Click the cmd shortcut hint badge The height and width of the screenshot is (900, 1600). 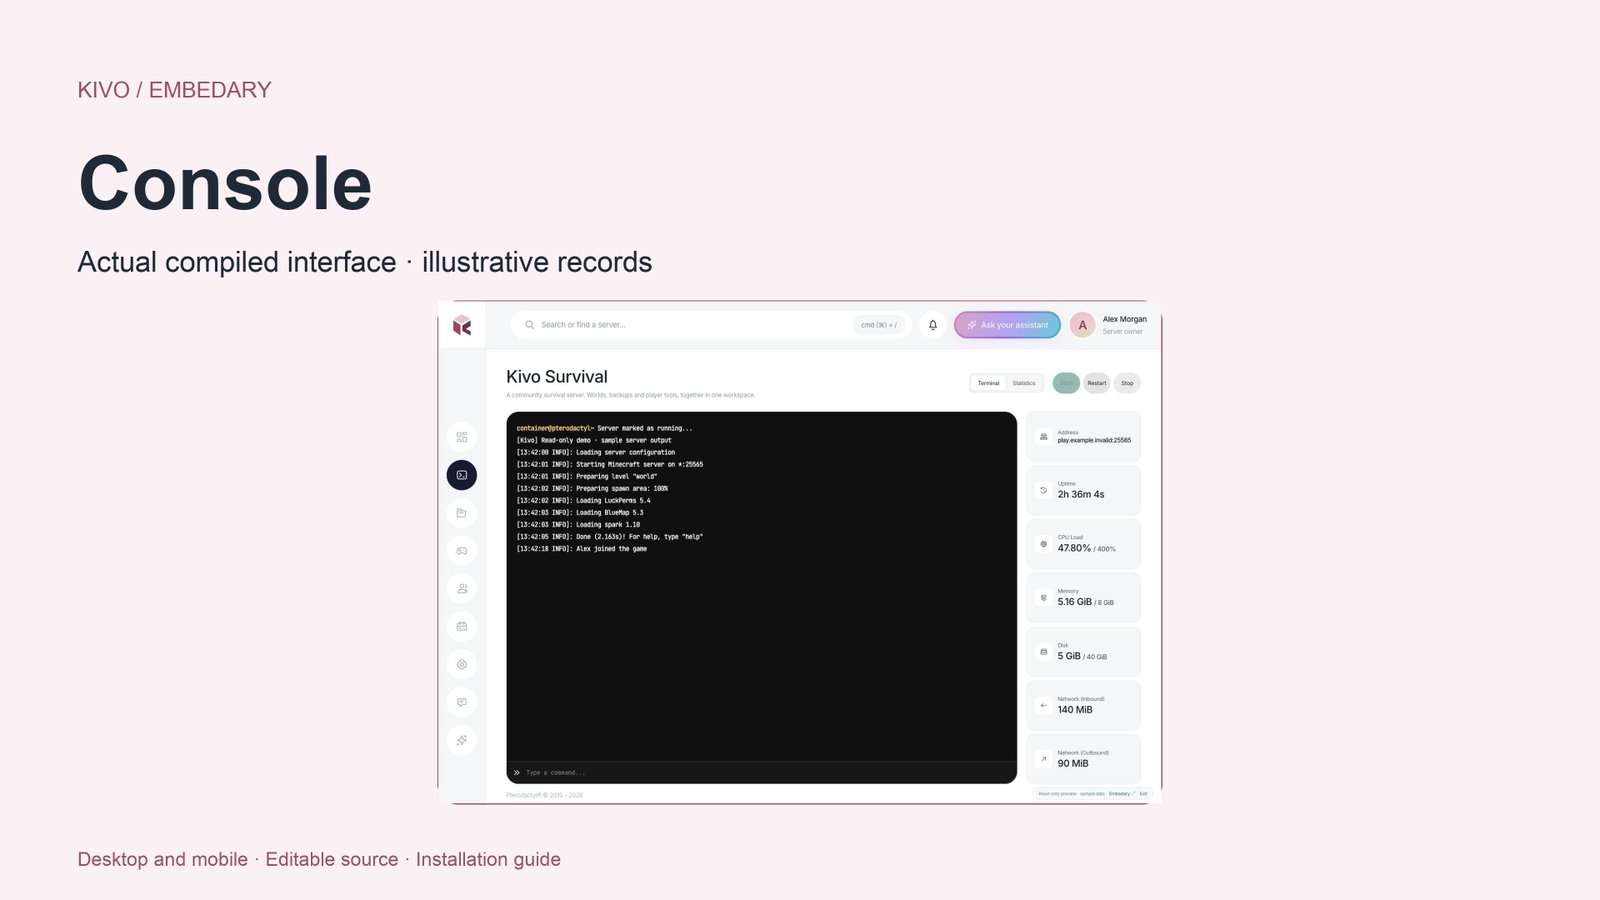click(879, 325)
